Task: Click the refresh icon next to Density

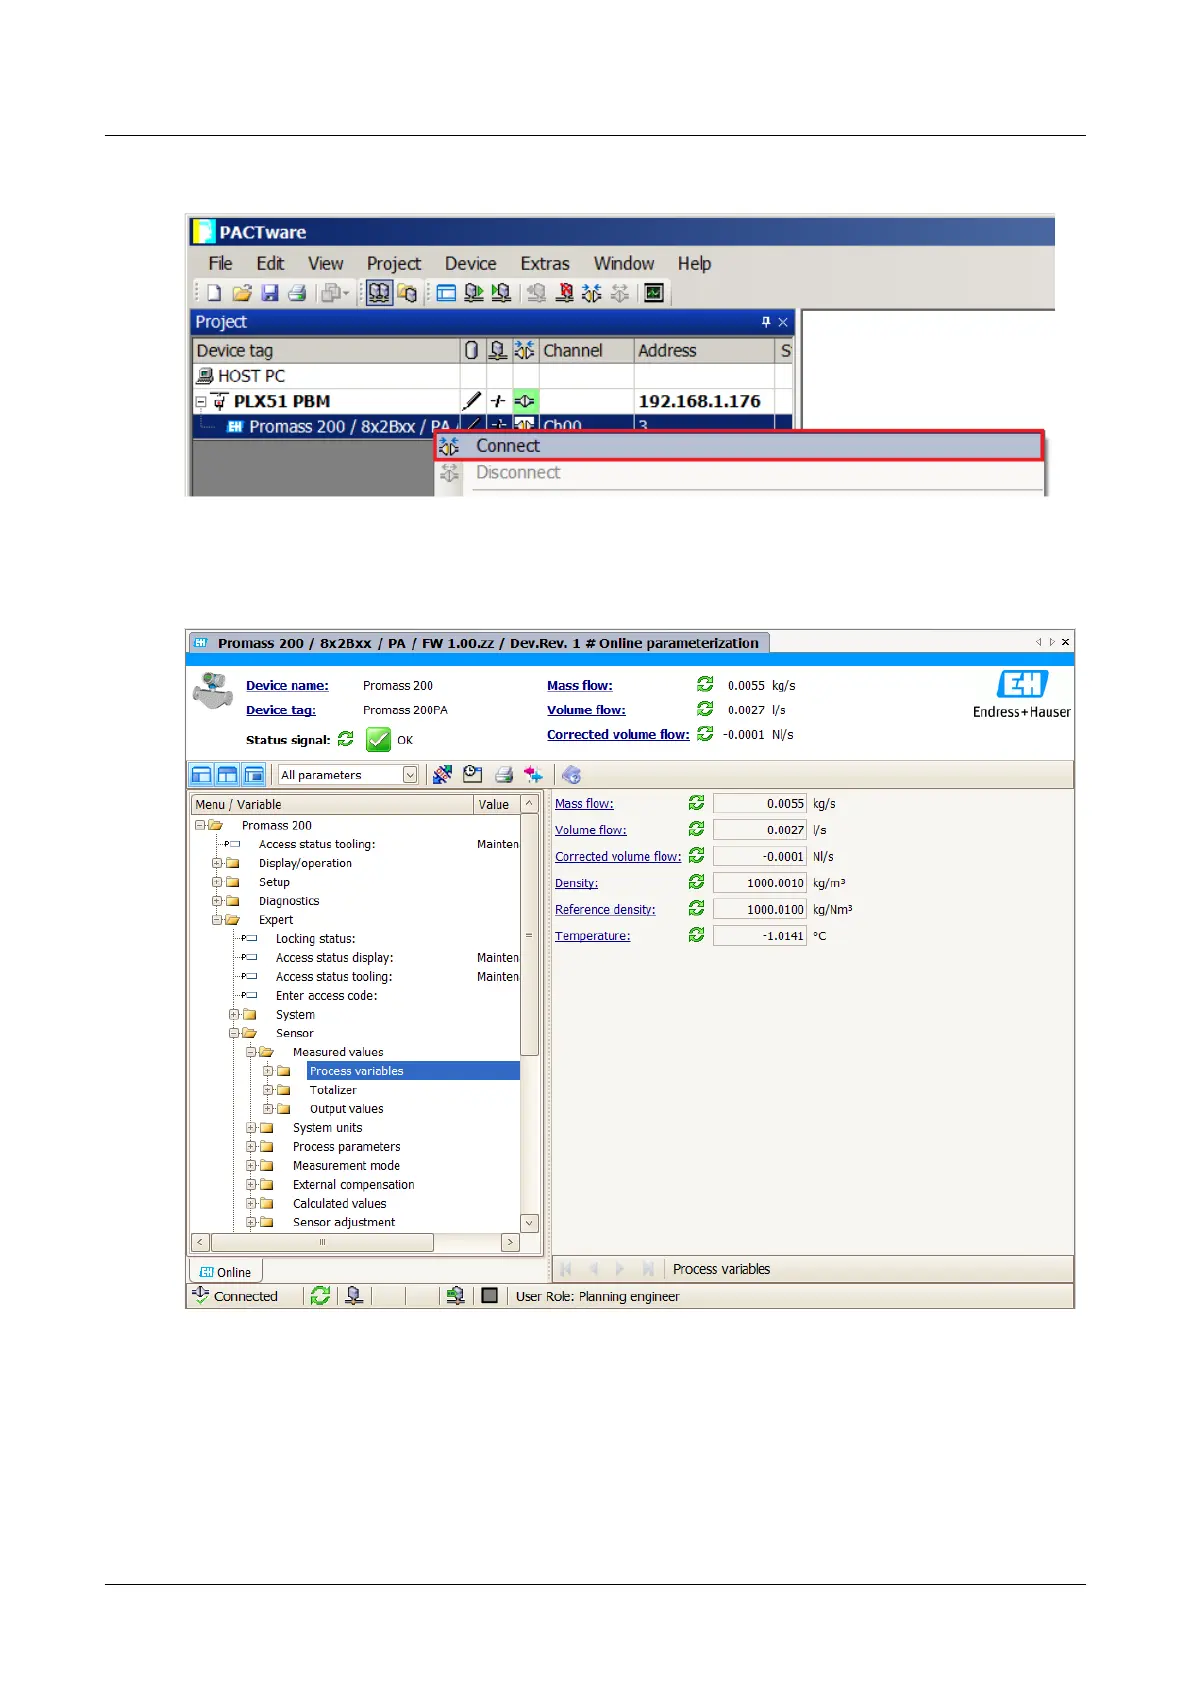Action: click(696, 882)
